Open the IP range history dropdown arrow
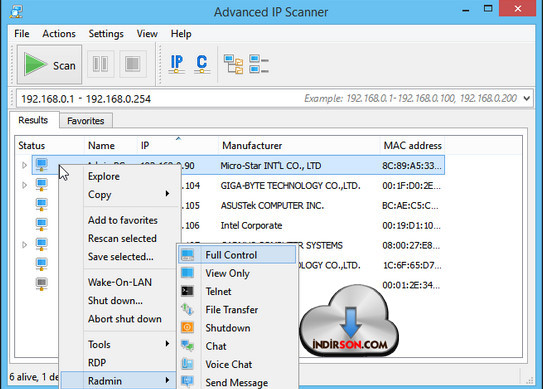Viewport: 543px width, 389px height. click(x=527, y=99)
